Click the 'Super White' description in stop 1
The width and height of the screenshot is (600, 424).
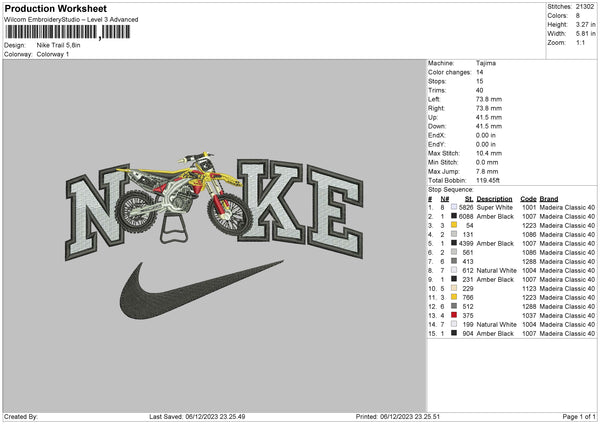click(495, 207)
